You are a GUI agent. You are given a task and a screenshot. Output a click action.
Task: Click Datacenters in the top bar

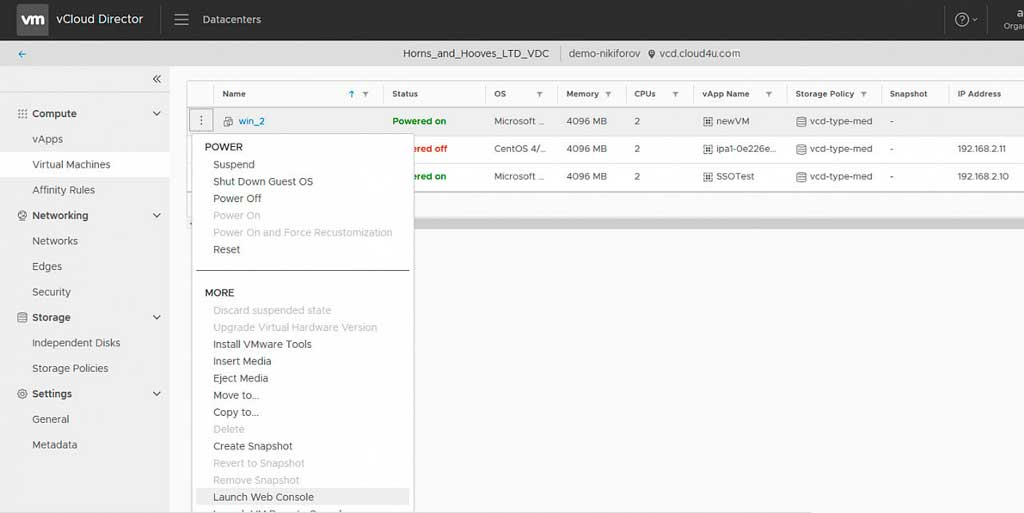[x=232, y=20]
